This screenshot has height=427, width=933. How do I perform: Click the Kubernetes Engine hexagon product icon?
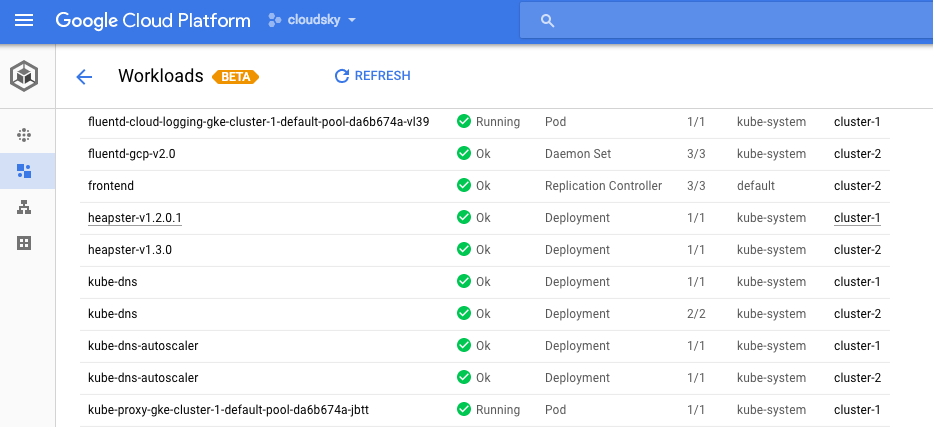click(24, 76)
